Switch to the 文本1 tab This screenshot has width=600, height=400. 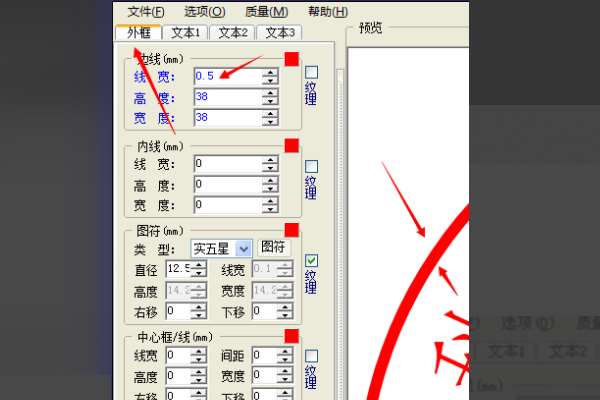[x=185, y=33]
